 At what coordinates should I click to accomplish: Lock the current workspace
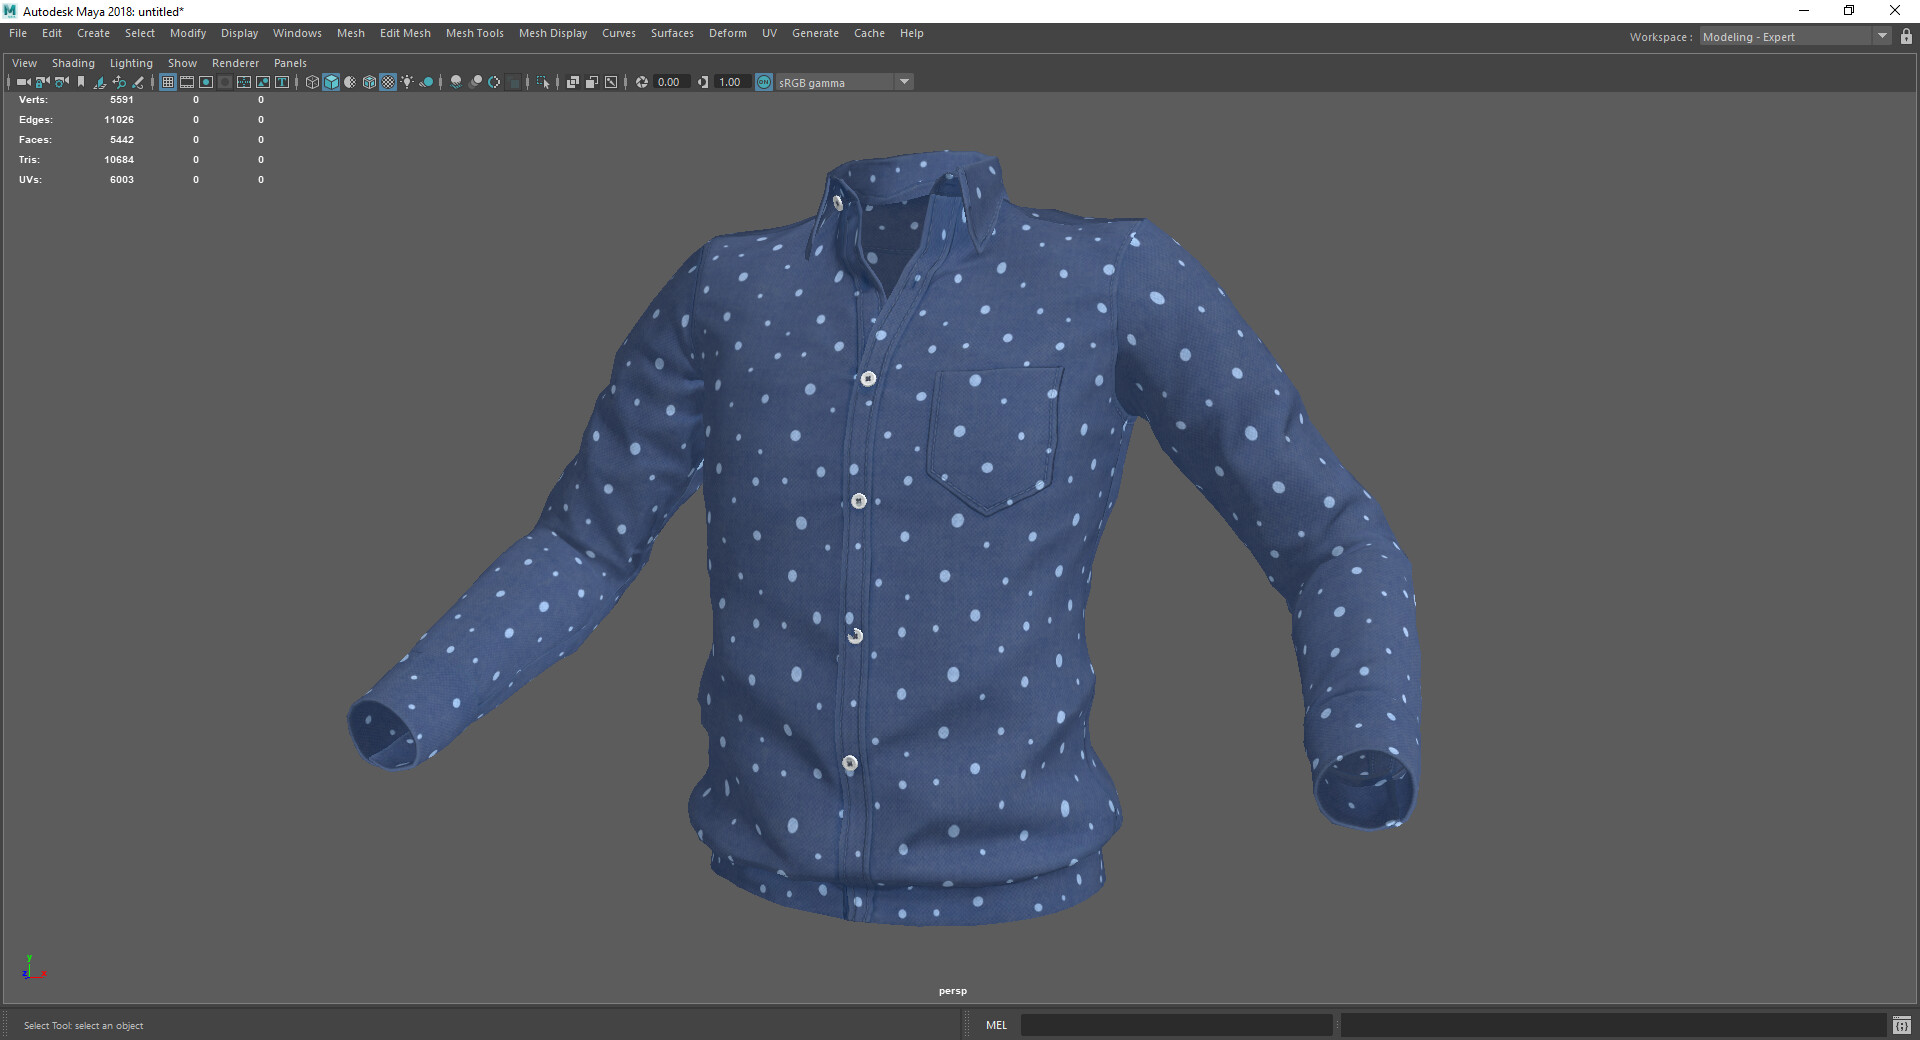tap(1906, 37)
